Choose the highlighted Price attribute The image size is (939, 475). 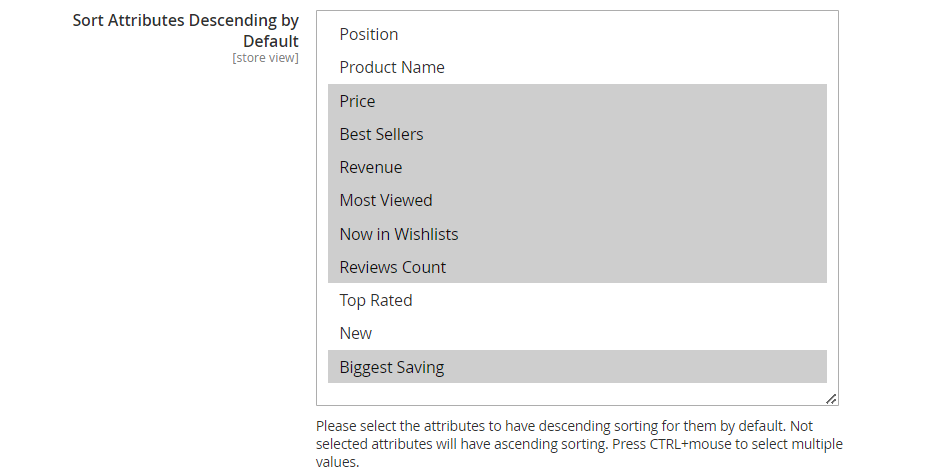(577, 101)
